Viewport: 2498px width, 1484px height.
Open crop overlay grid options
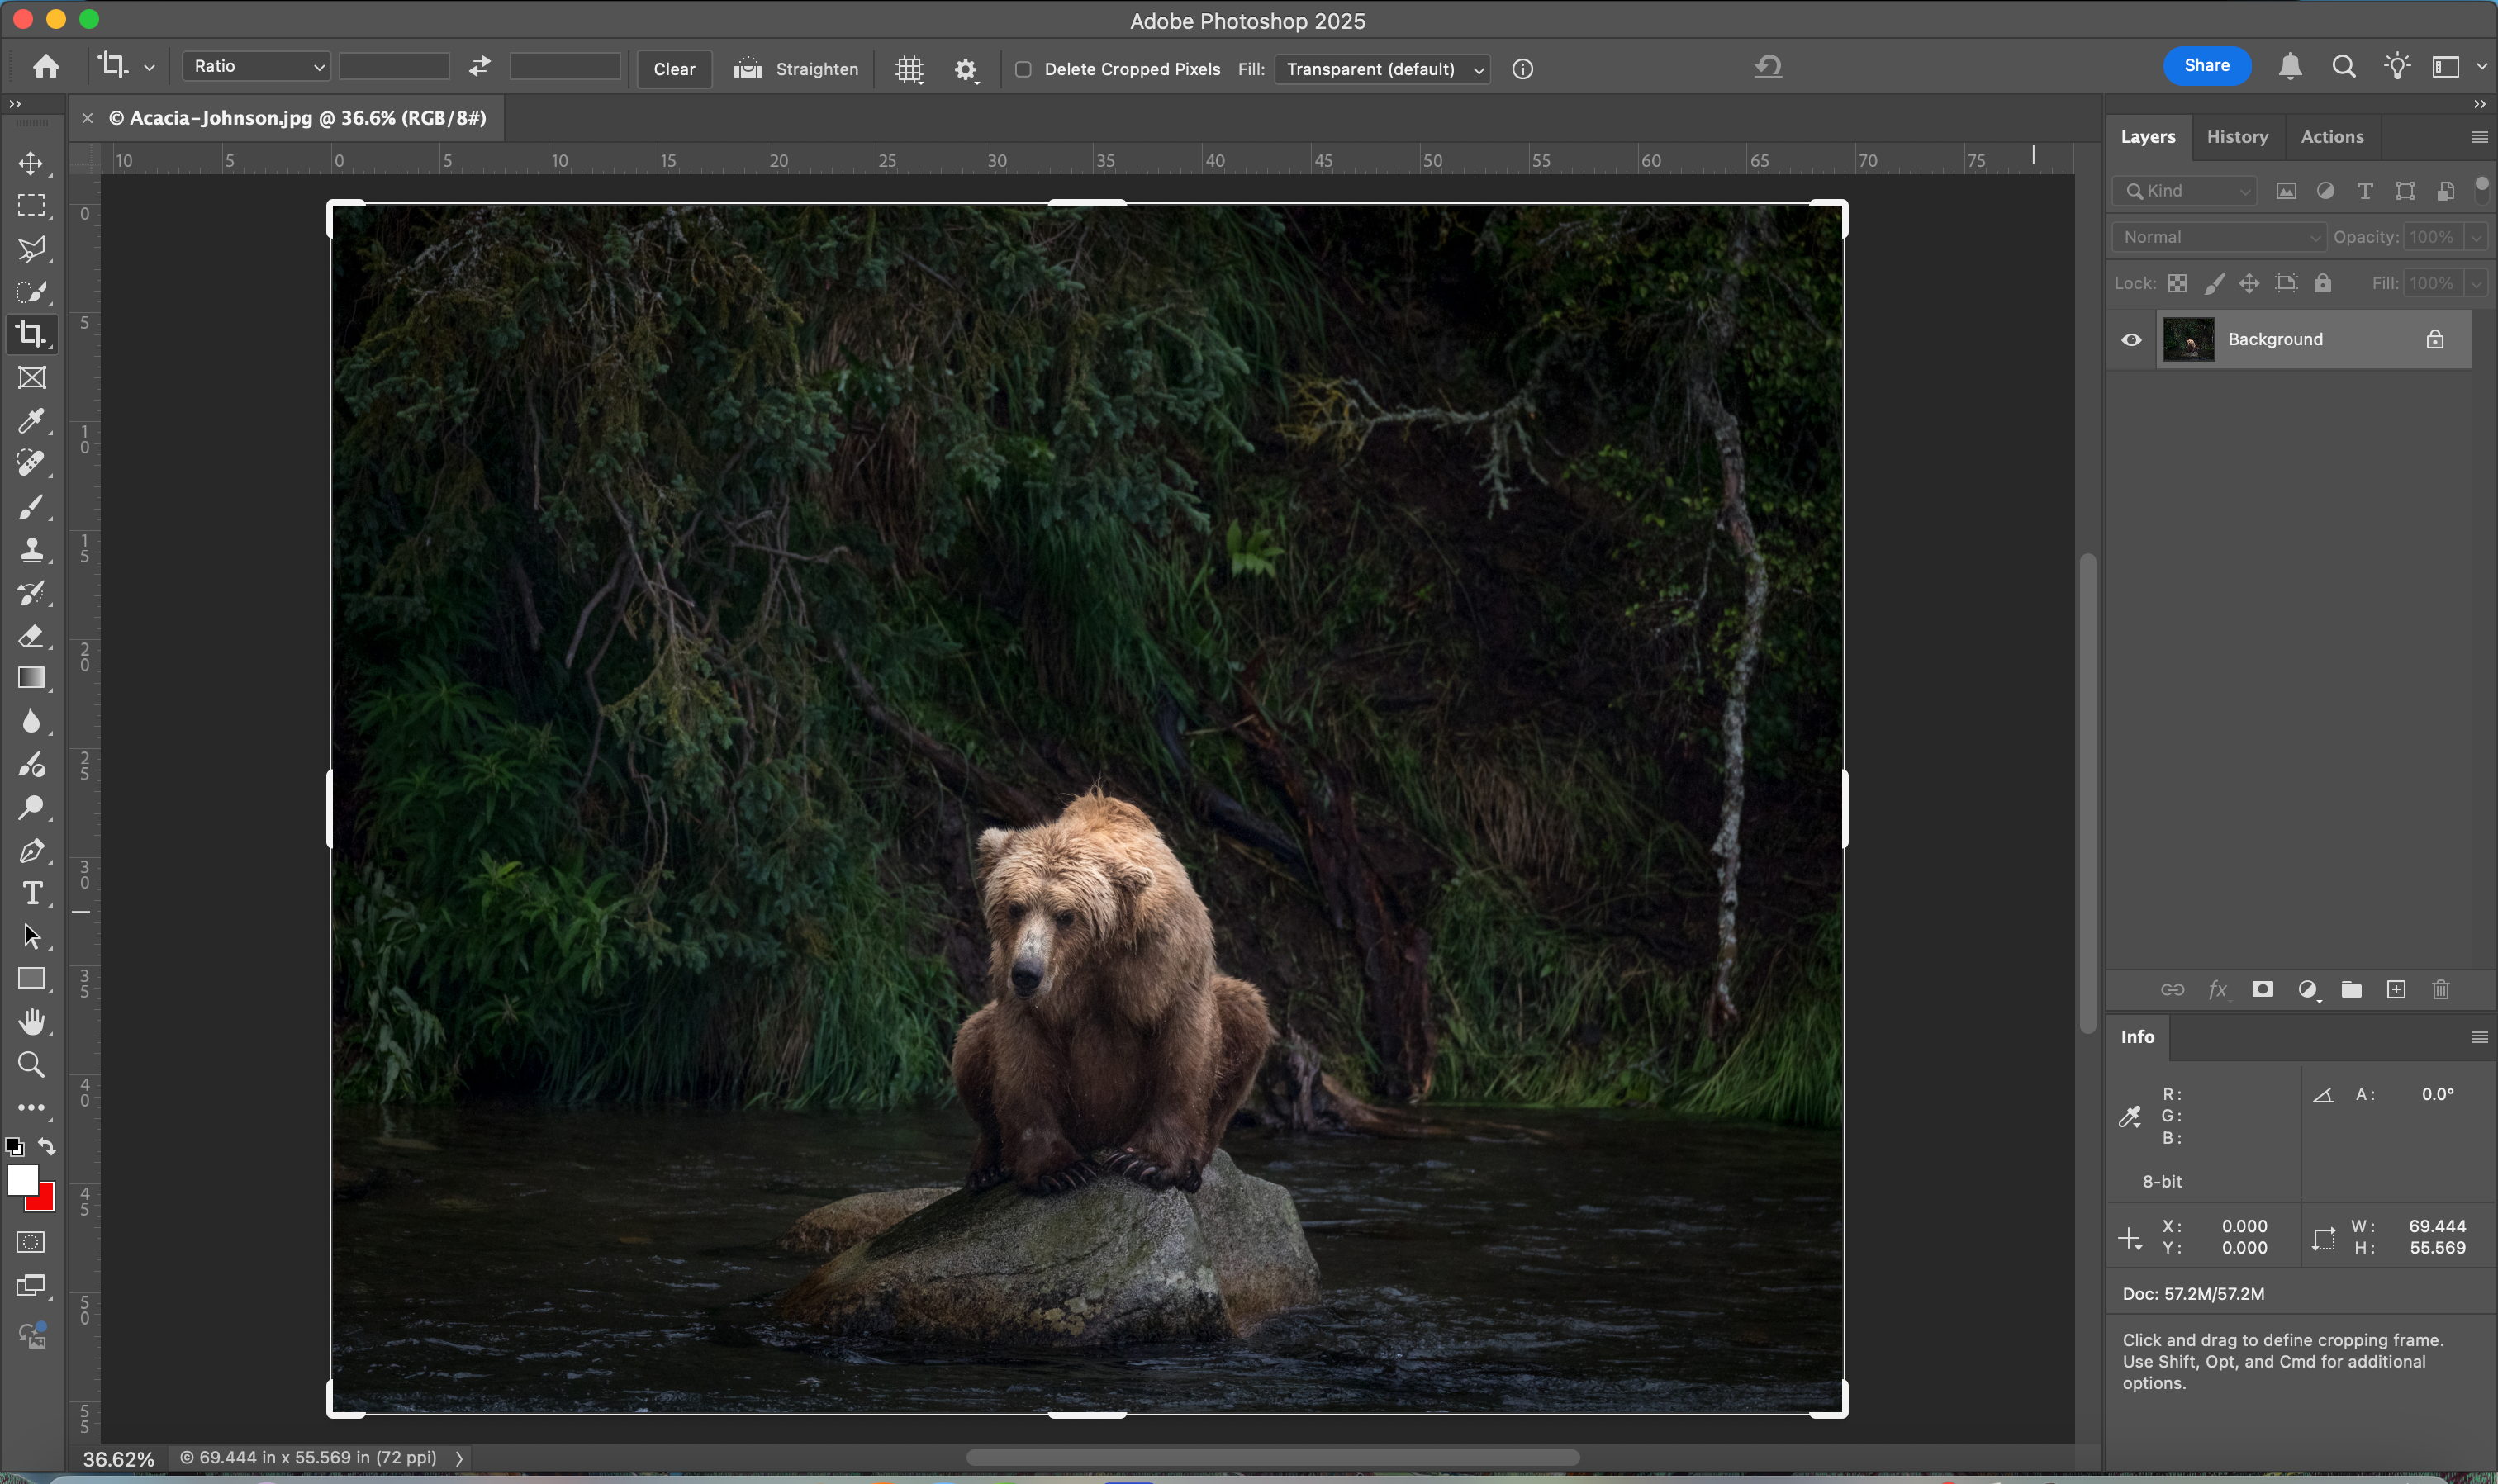tap(909, 69)
